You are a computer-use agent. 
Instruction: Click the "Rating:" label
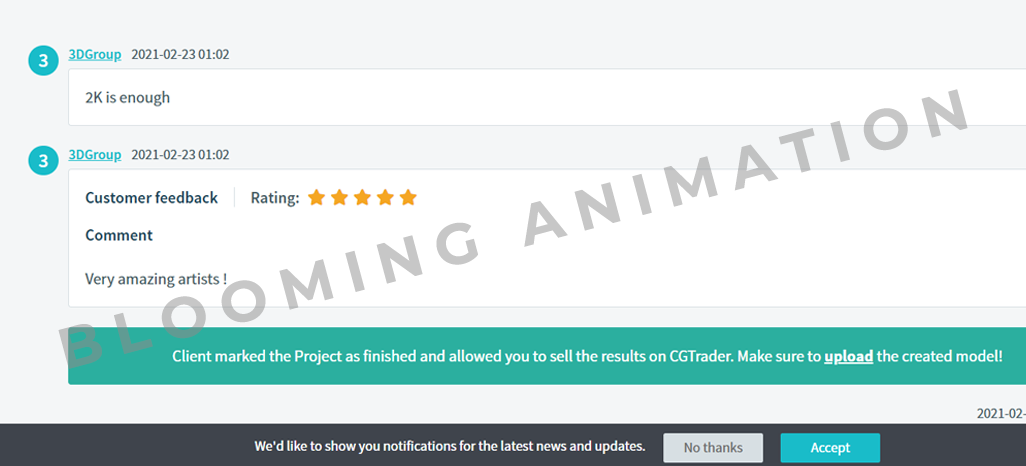point(275,197)
